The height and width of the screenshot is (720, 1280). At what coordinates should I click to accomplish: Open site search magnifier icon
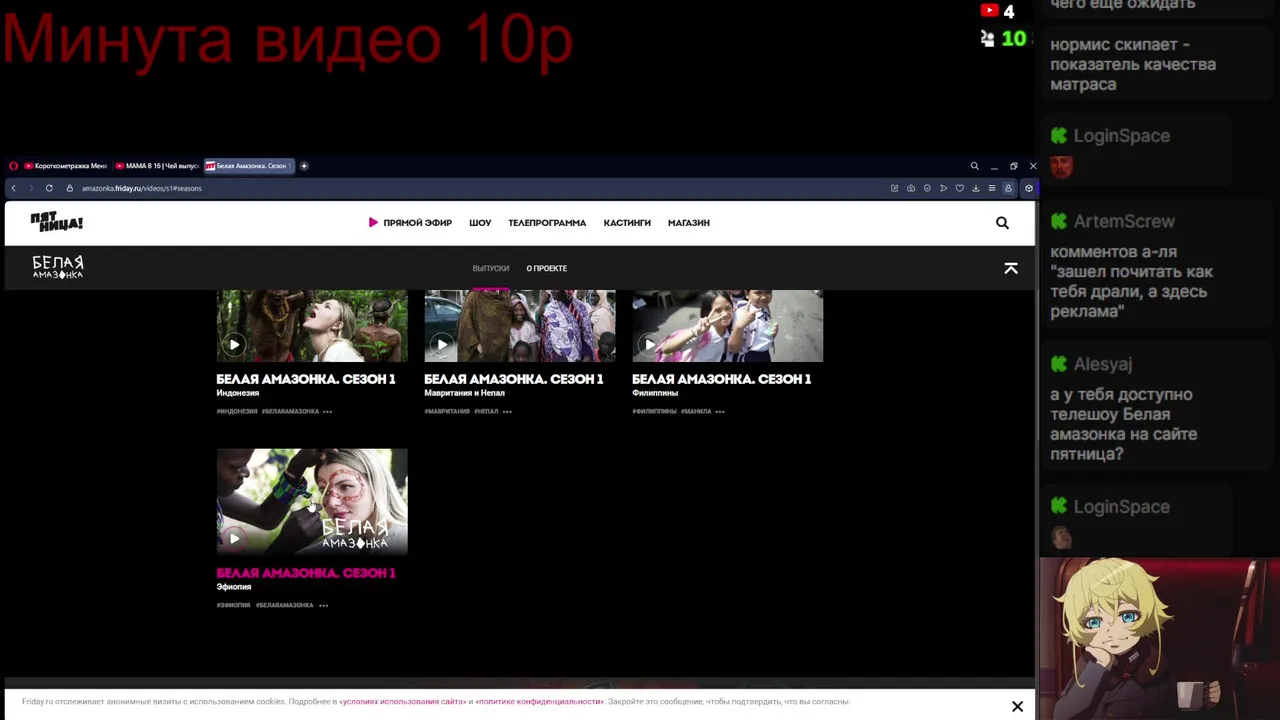coord(1002,223)
